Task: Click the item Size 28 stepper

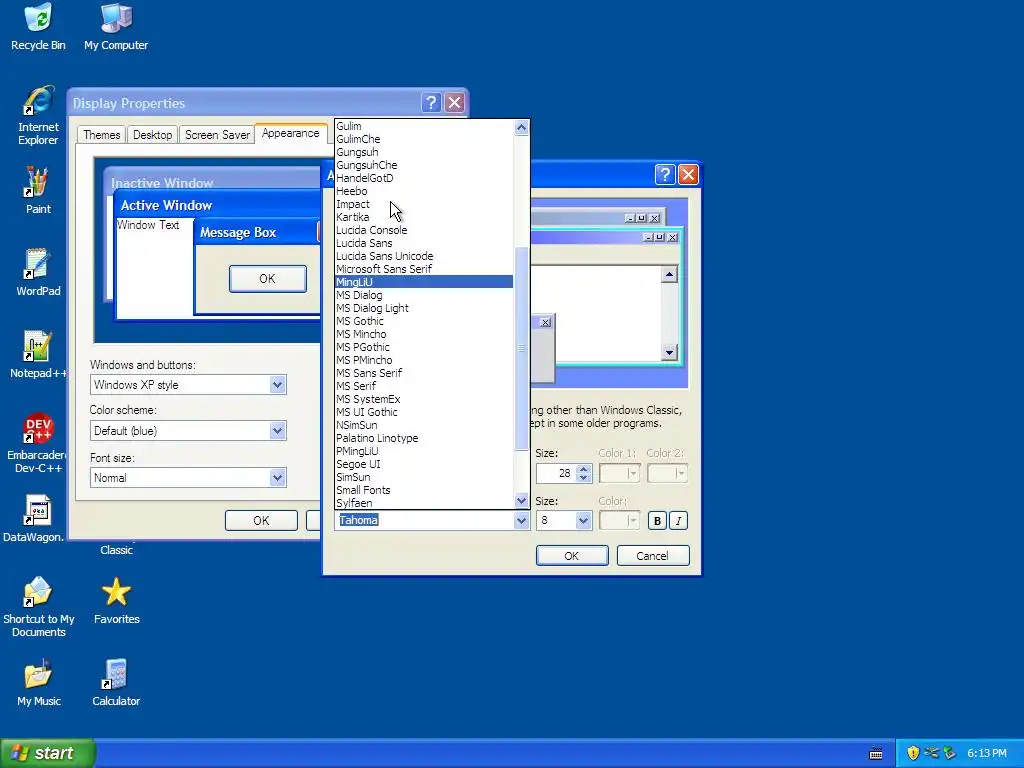Action: (x=584, y=473)
